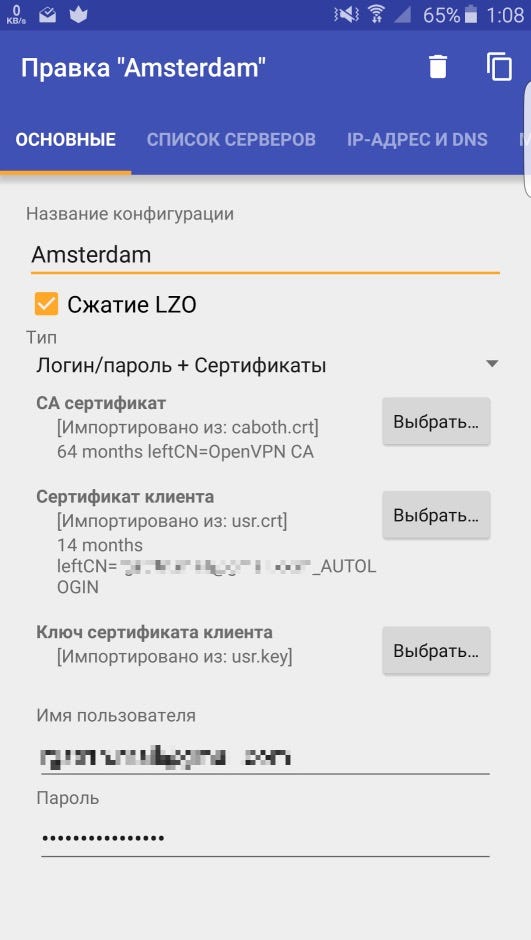The width and height of the screenshot is (531, 940).
Task: Switch to IP-АДРЕС И DNS tab
Action: point(417,140)
